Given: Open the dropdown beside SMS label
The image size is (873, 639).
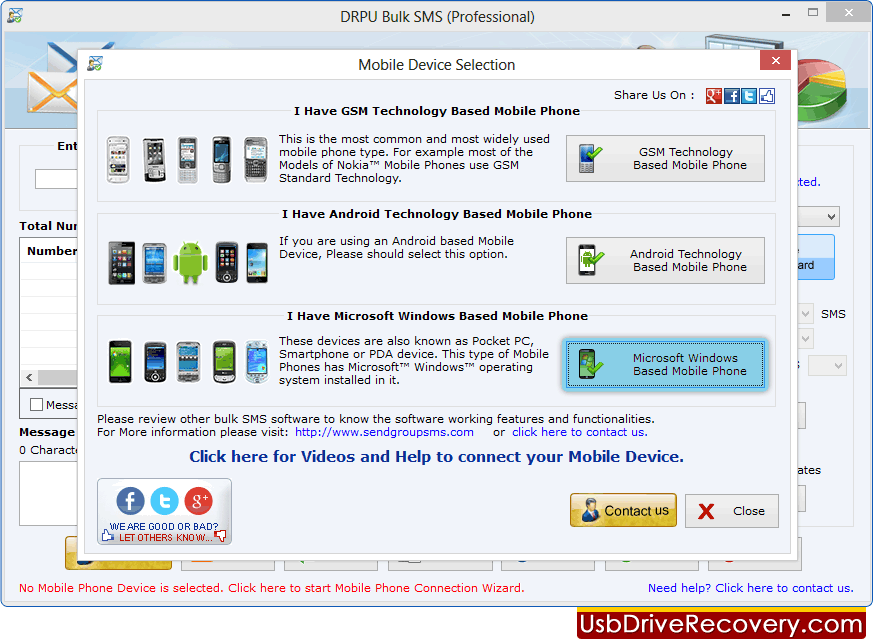Looking at the screenshot, I should tap(806, 314).
